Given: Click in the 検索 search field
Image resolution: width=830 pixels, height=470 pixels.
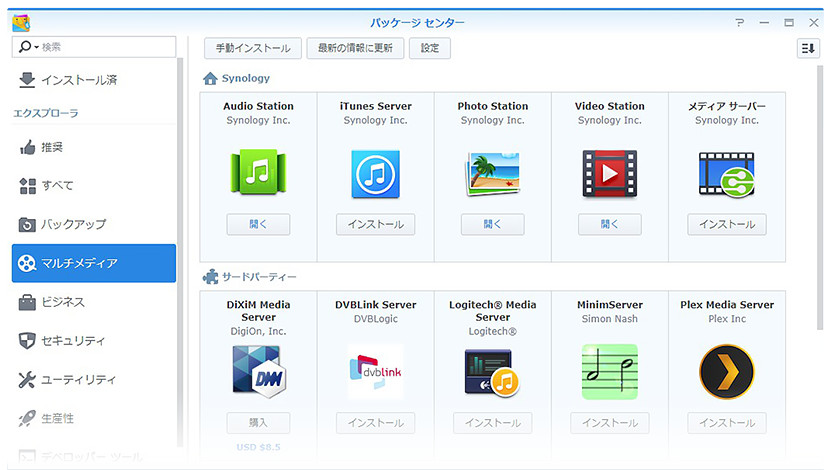Looking at the screenshot, I should click(x=100, y=48).
